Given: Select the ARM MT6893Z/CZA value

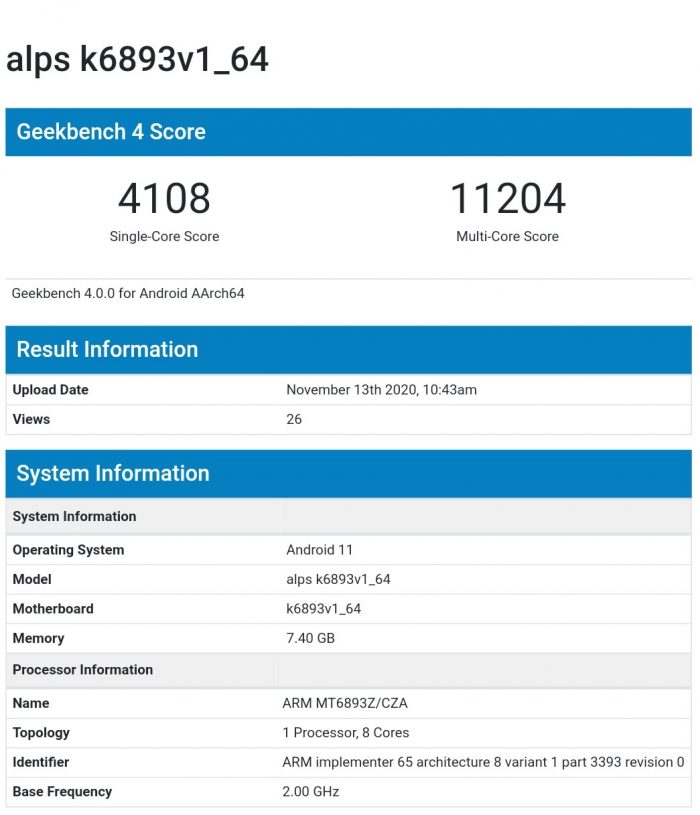Looking at the screenshot, I should 345,703.
